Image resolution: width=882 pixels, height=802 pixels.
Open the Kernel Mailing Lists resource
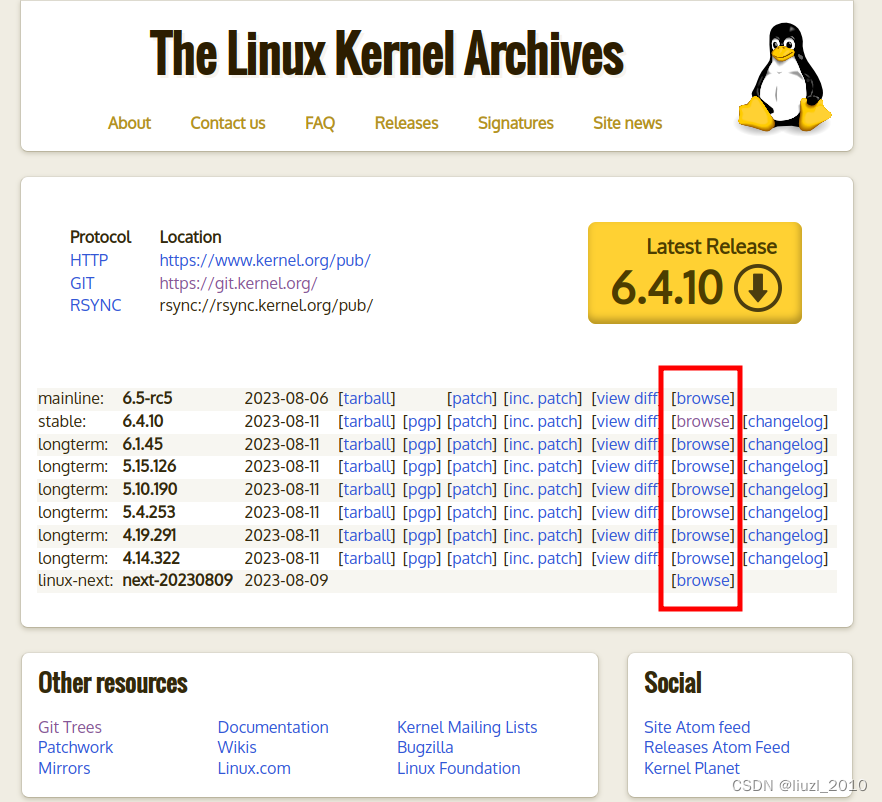pyautogui.click(x=467, y=727)
